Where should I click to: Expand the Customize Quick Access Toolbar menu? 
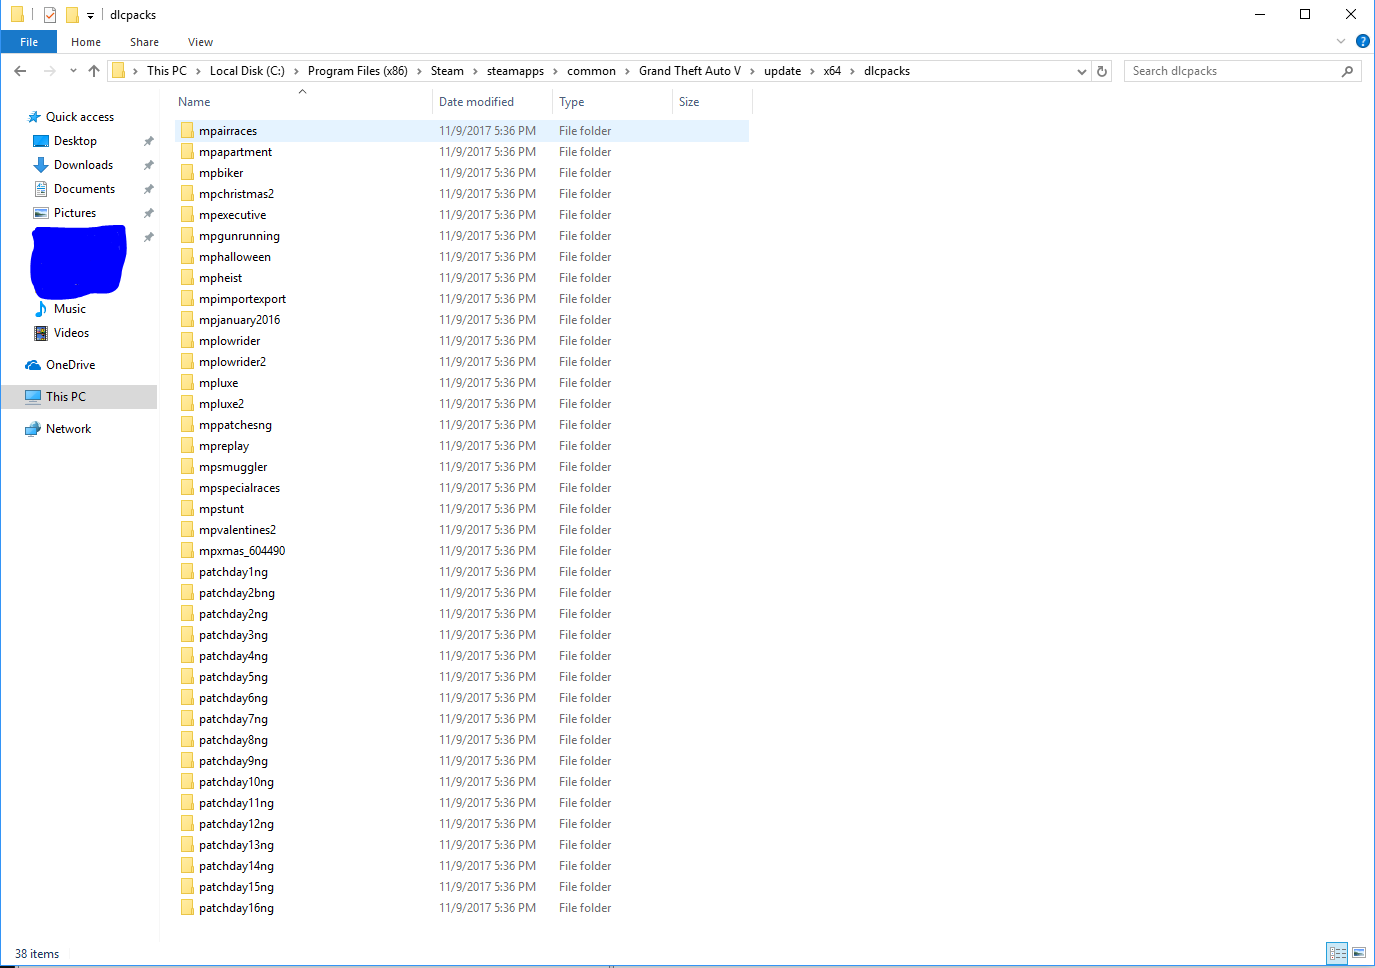tap(88, 14)
